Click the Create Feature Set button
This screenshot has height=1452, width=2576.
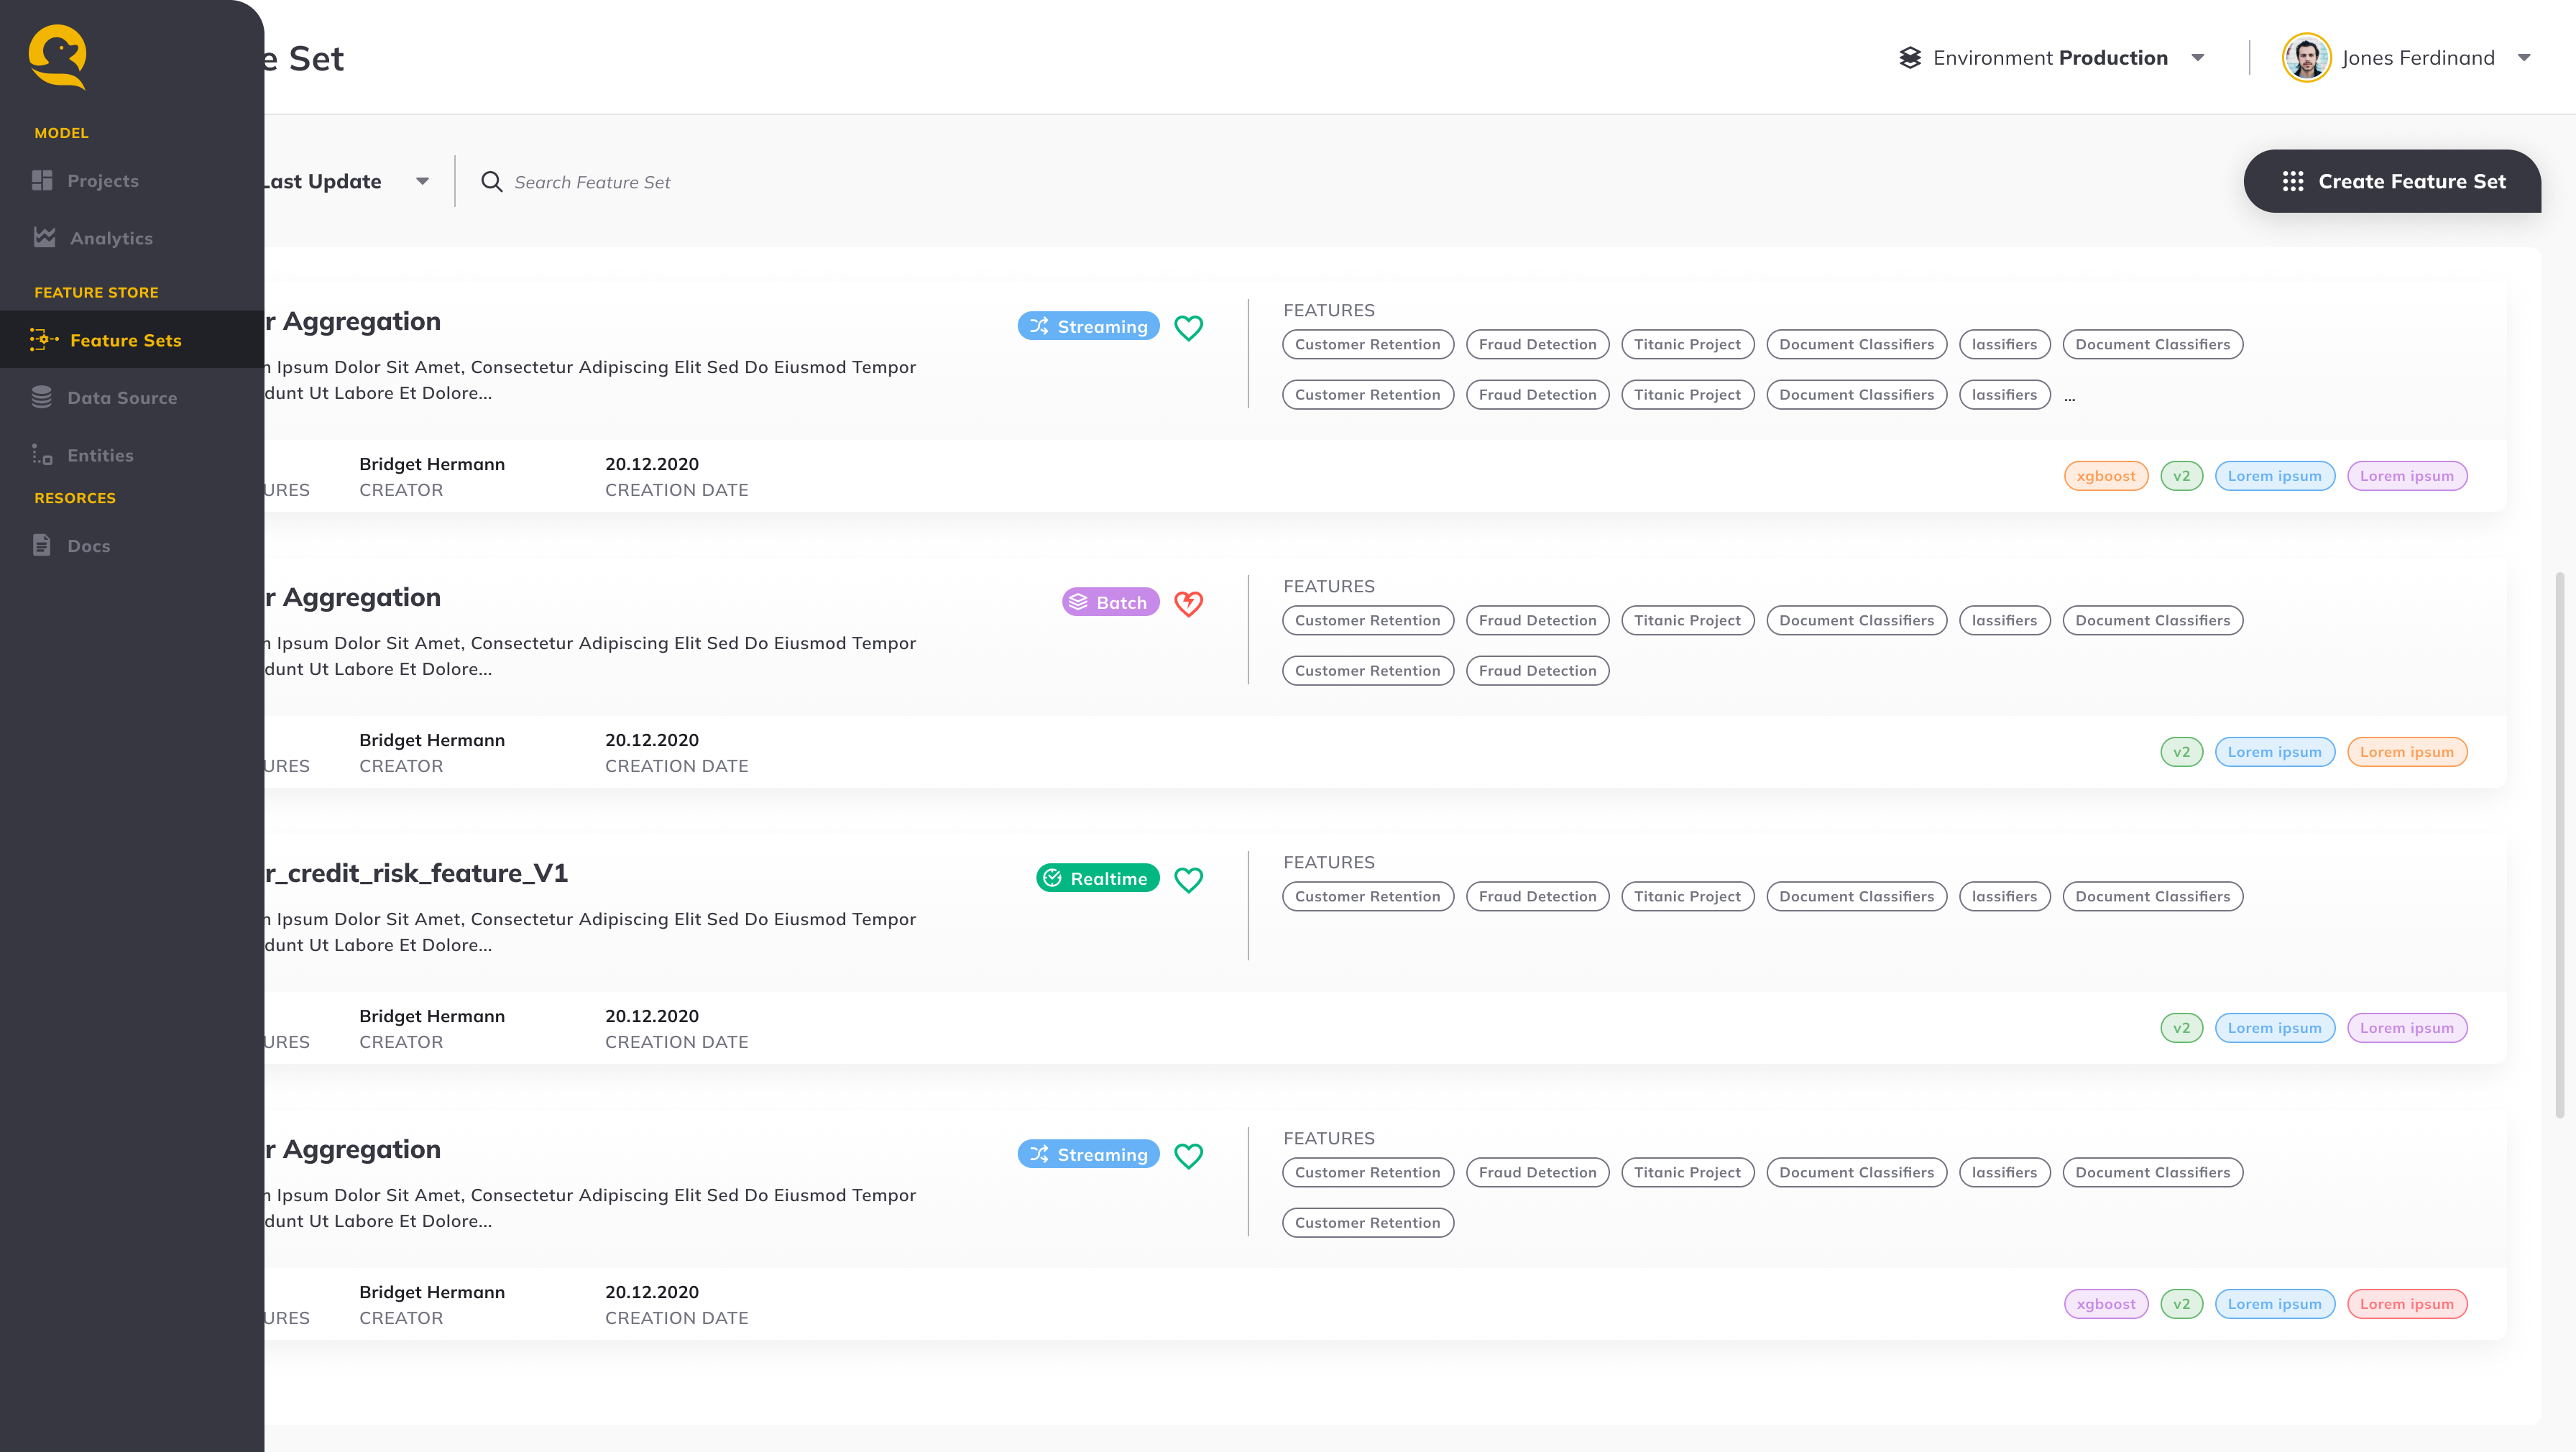pos(2391,180)
